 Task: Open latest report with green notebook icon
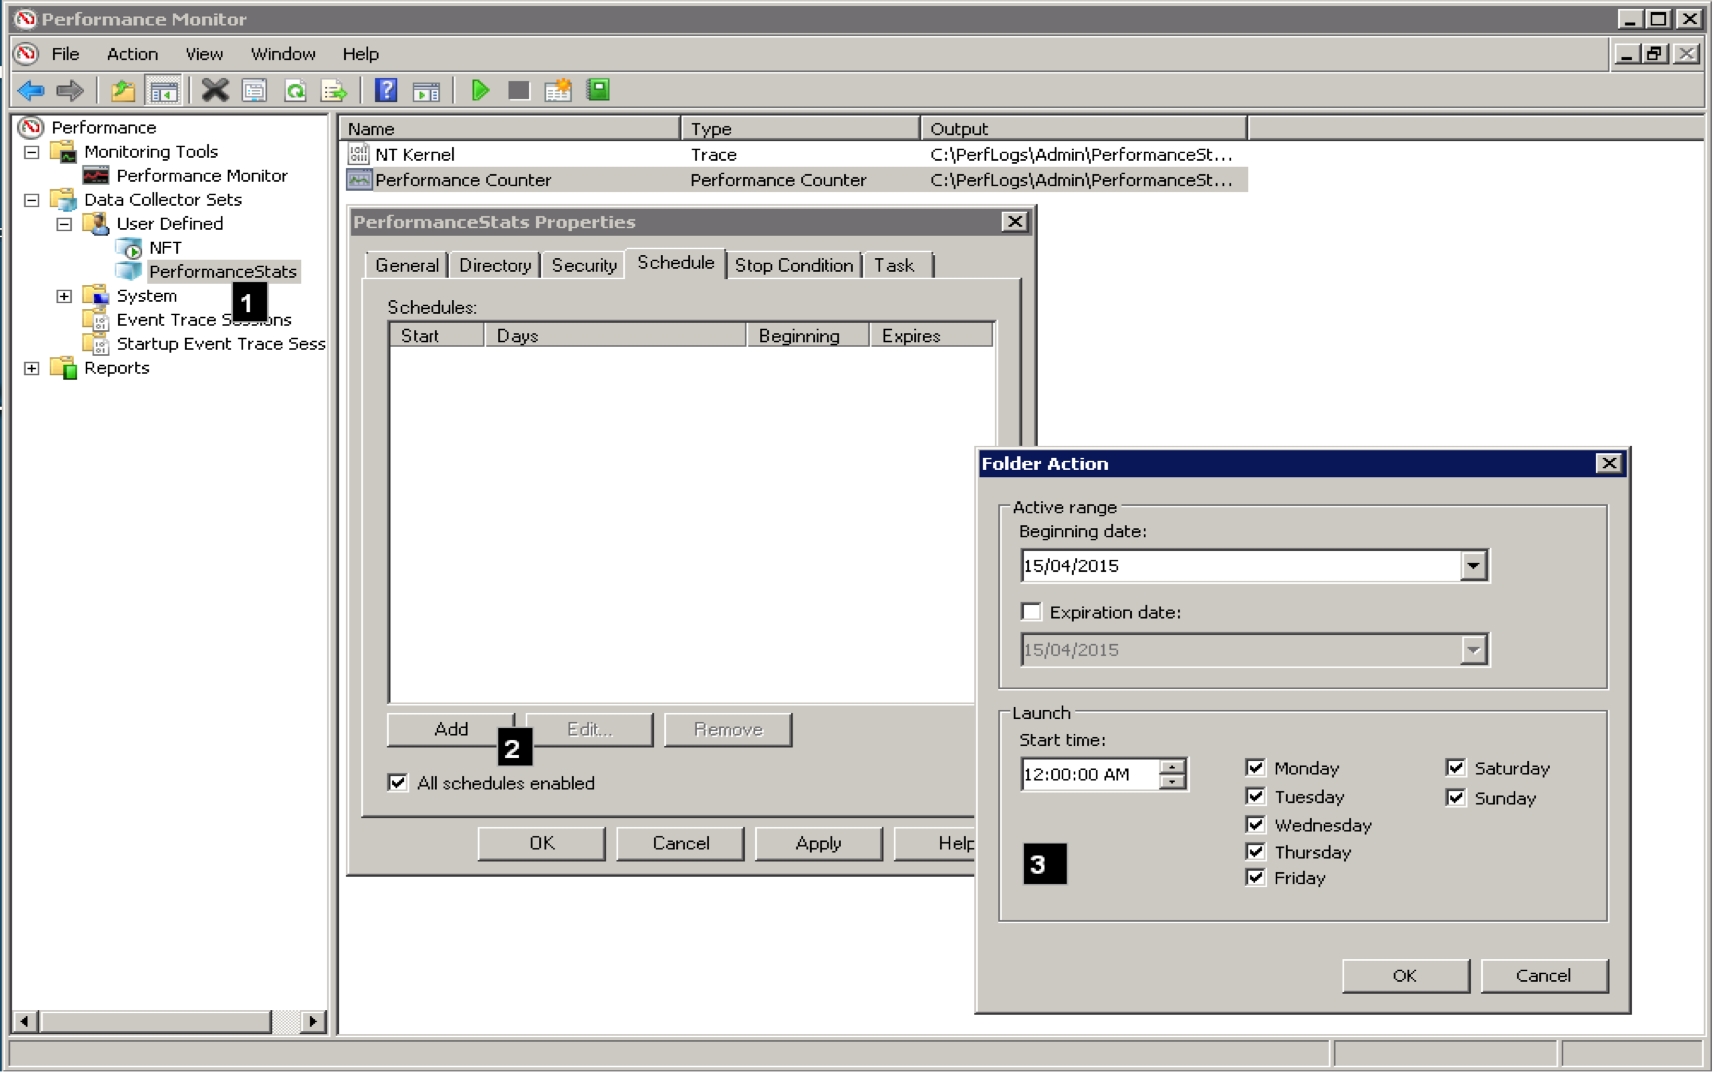coord(598,91)
